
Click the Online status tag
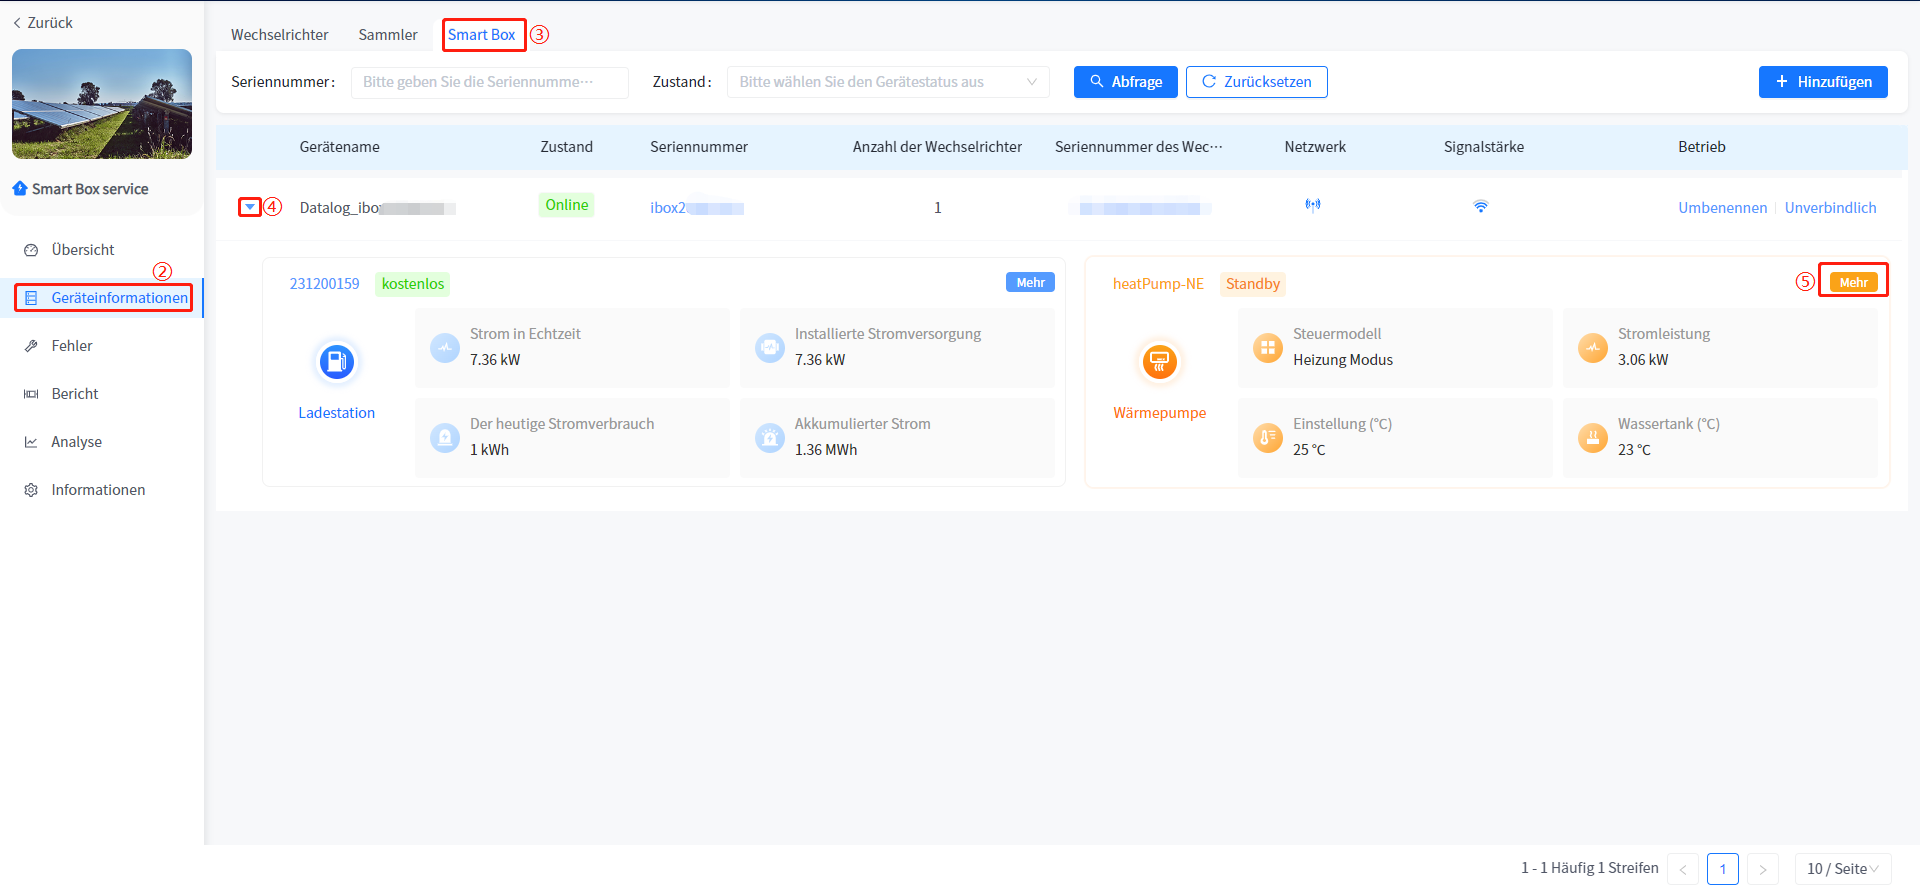coord(567,205)
